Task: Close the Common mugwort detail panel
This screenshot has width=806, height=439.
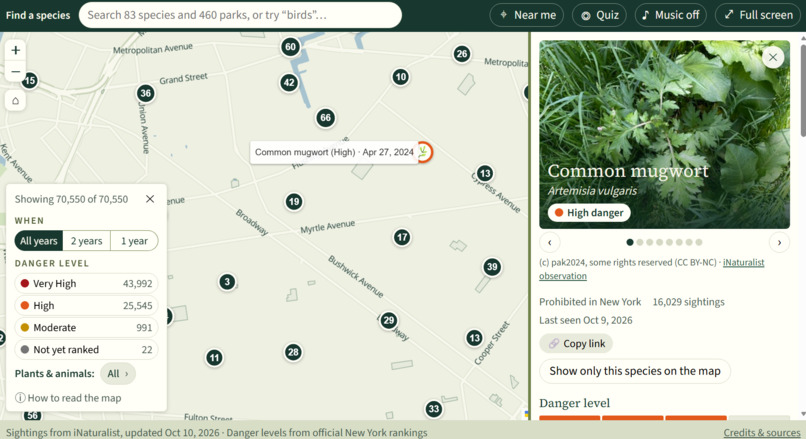Action: (773, 58)
